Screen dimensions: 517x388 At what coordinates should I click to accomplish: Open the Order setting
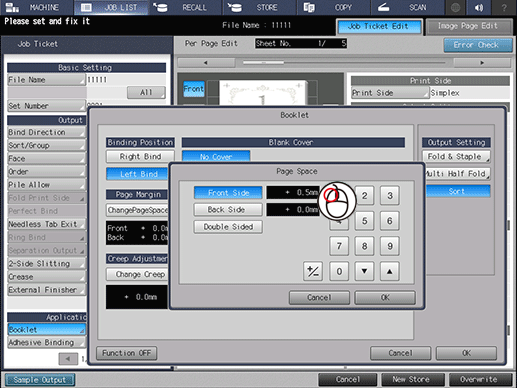[x=46, y=172]
